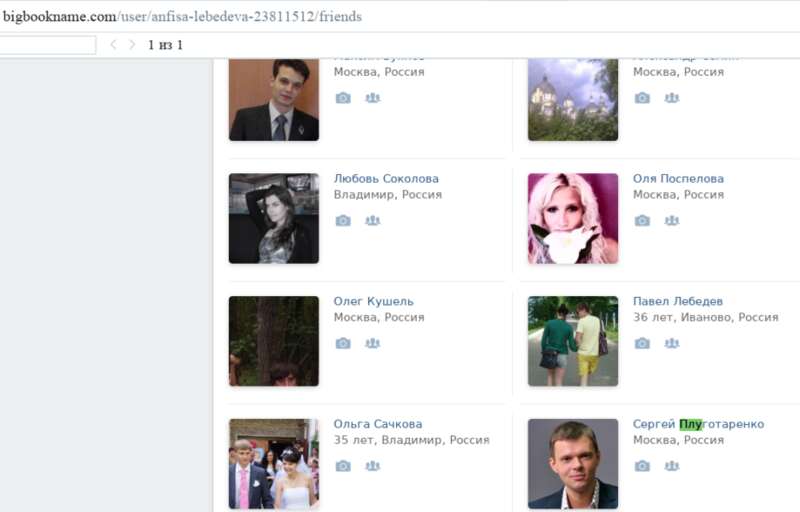Click the bigbookname.com address bar URL
This screenshot has width=800, height=512.
coord(182,16)
